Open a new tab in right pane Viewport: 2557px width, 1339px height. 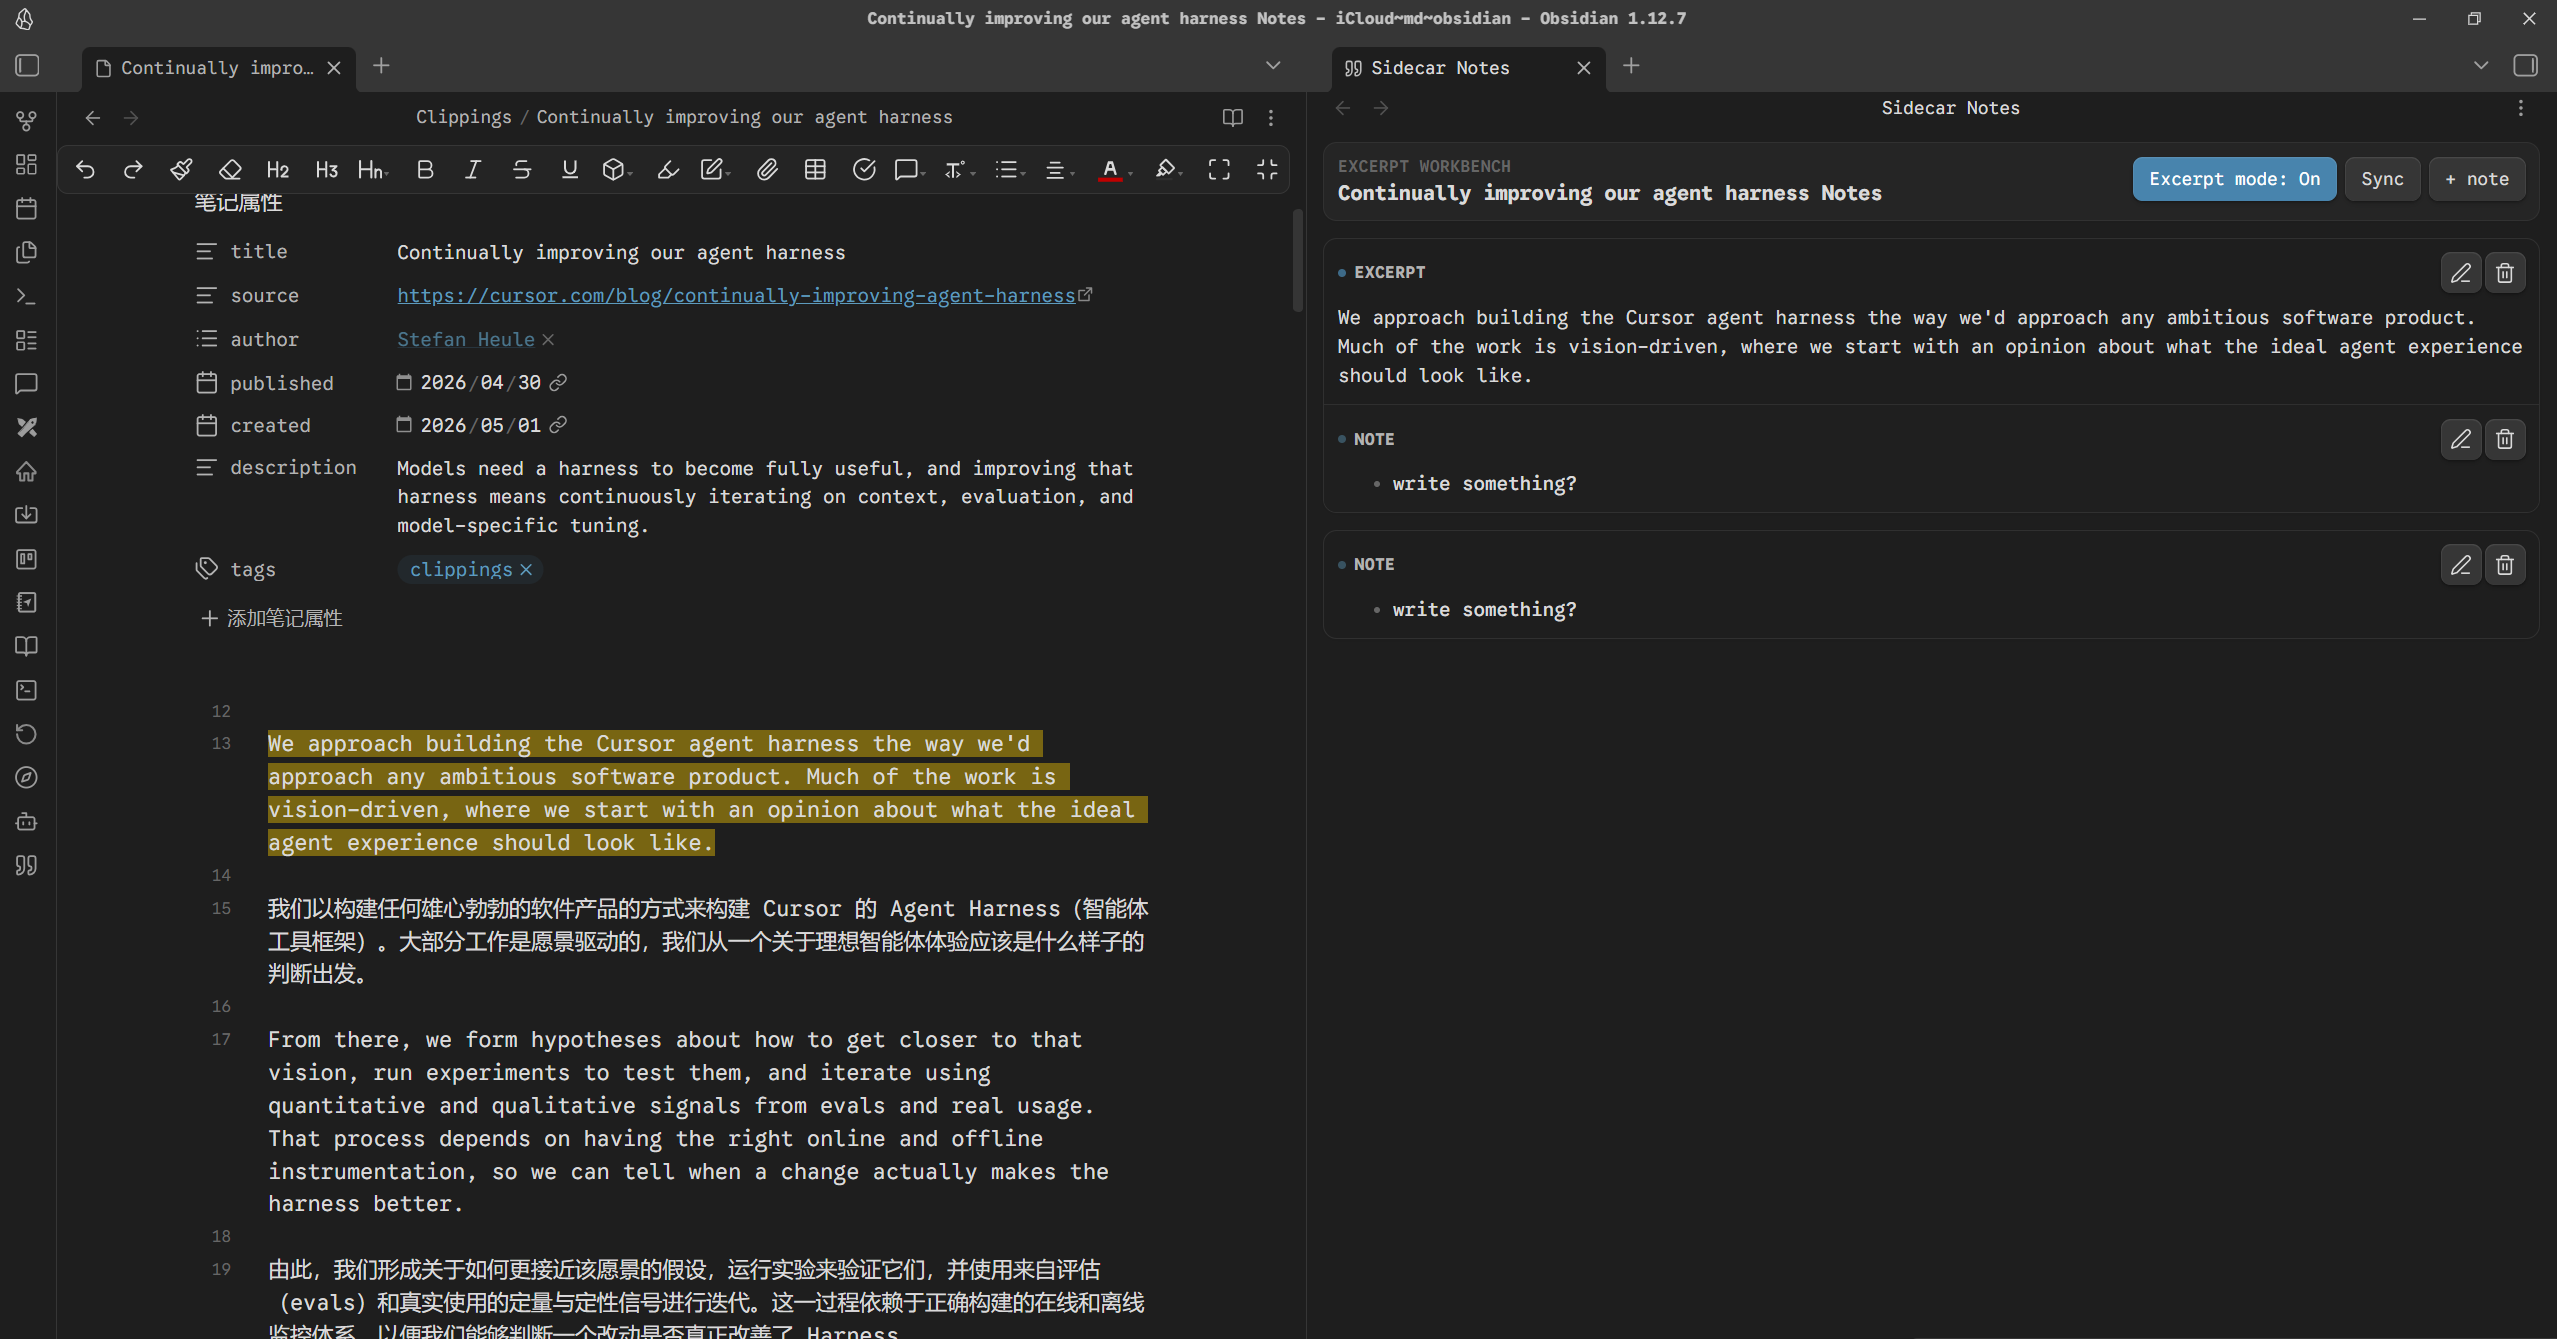coord(1631,66)
